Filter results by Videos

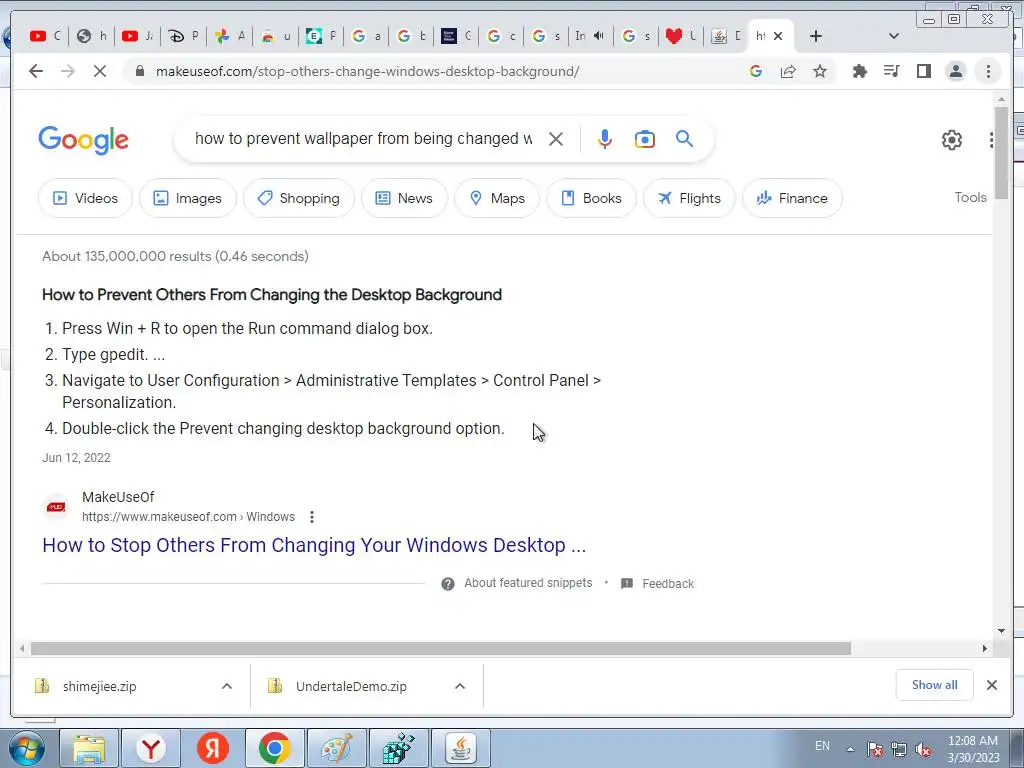point(86,198)
